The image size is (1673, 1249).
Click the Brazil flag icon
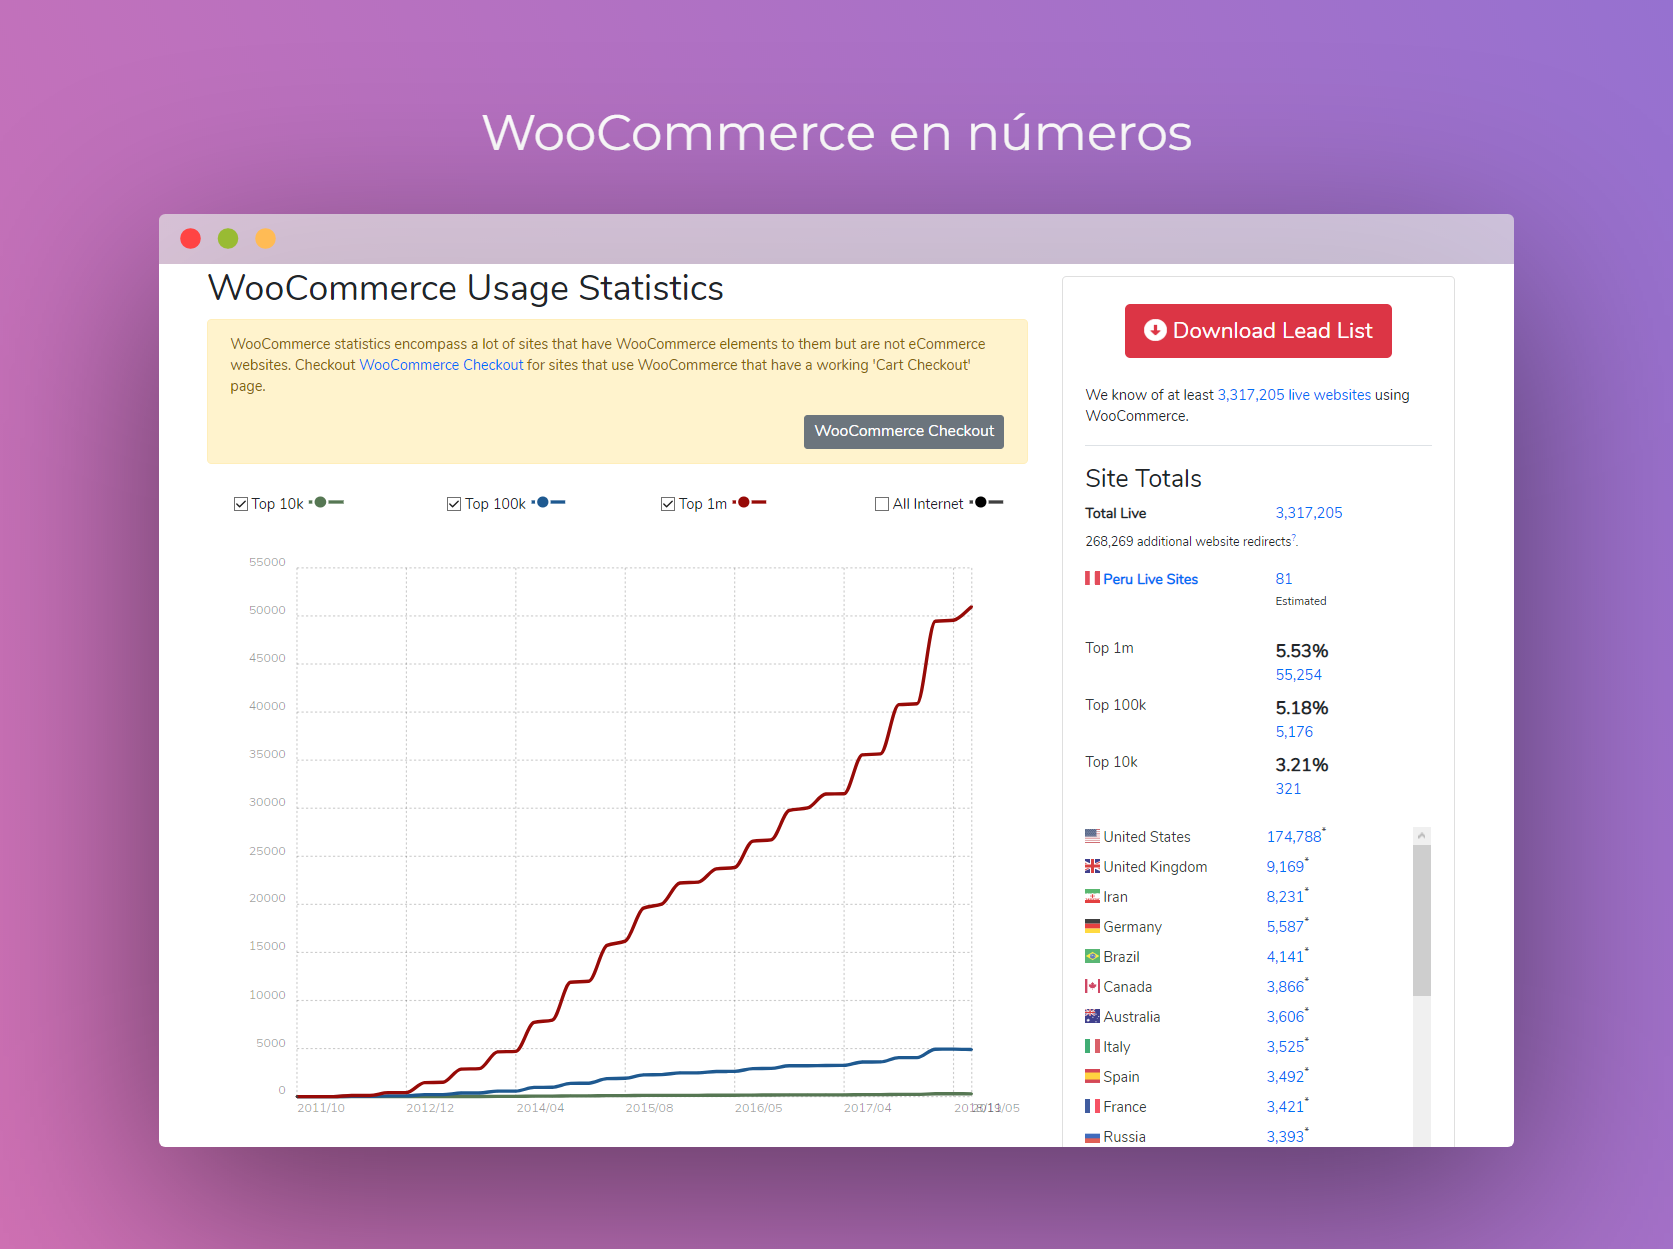[1092, 956]
